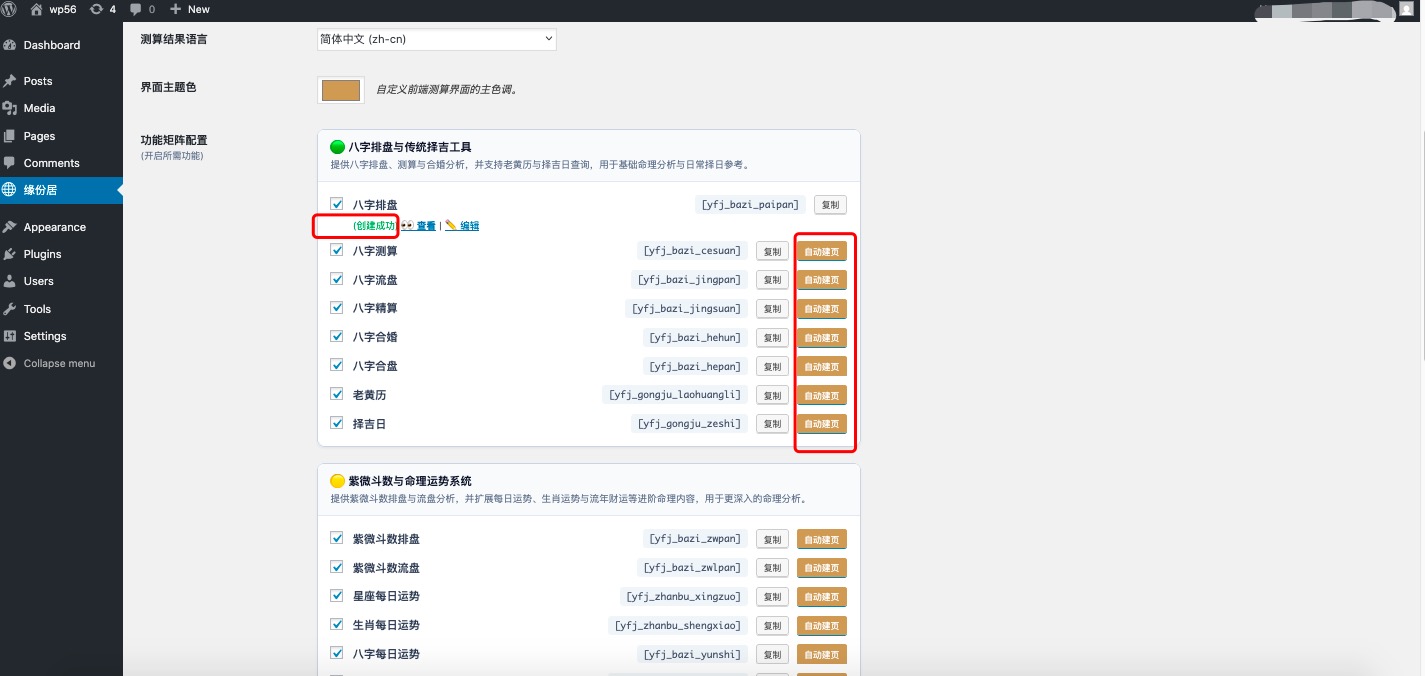Open the WordPress logo menu
This screenshot has width=1425, height=676.
click(10, 9)
